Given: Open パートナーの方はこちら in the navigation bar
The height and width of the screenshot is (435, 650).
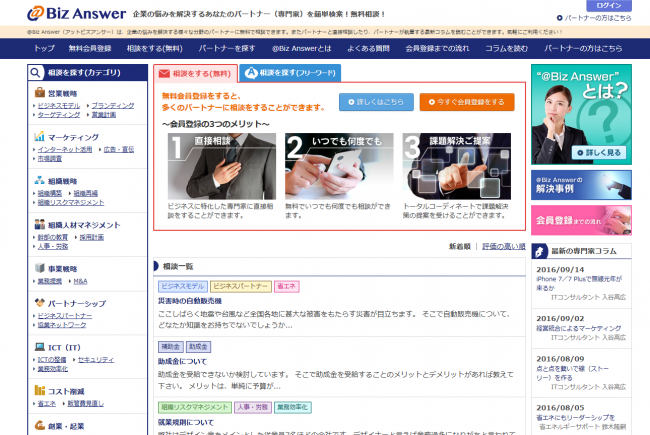Looking at the screenshot, I should tap(583, 49).
